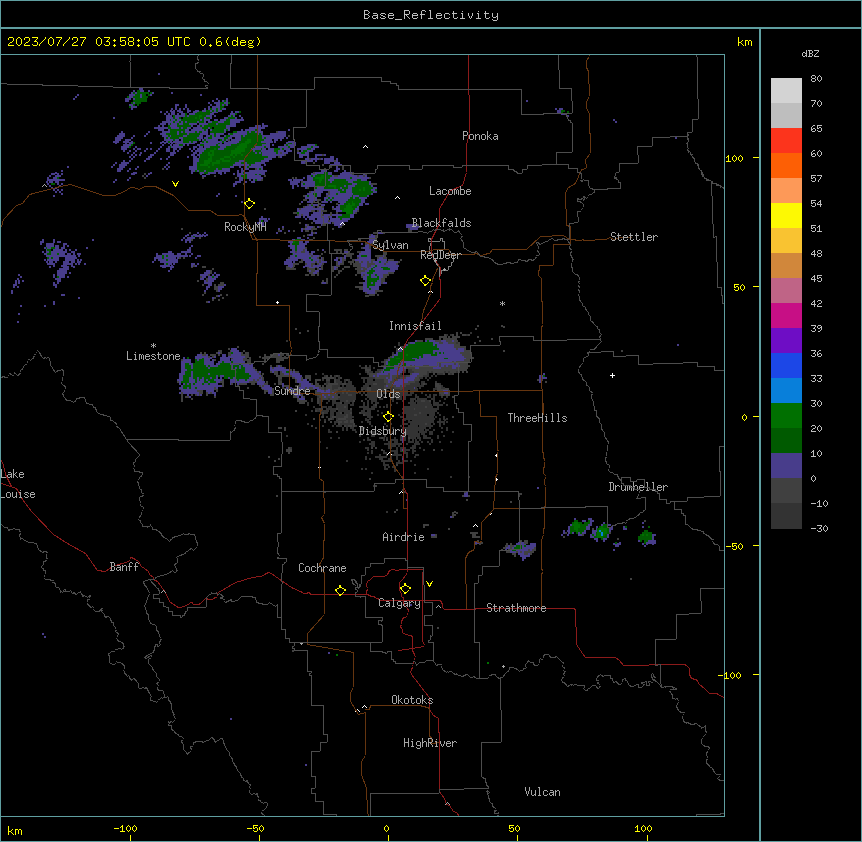Select the Okotoks label
This screenshot has height=842, width=862.
click(412, 700)
